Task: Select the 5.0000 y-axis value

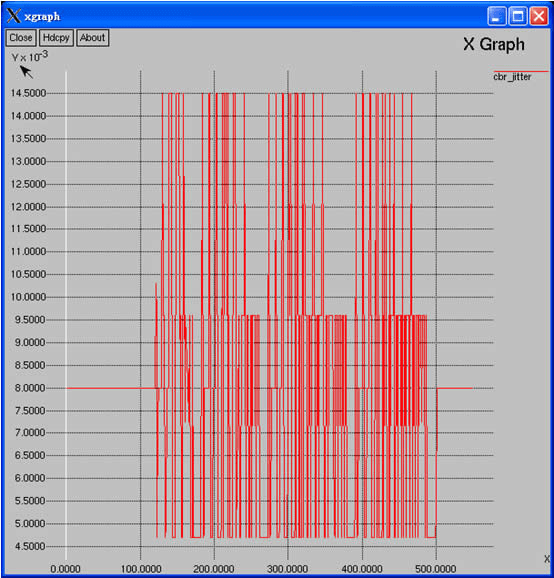Action: click(x=30, y=524)
